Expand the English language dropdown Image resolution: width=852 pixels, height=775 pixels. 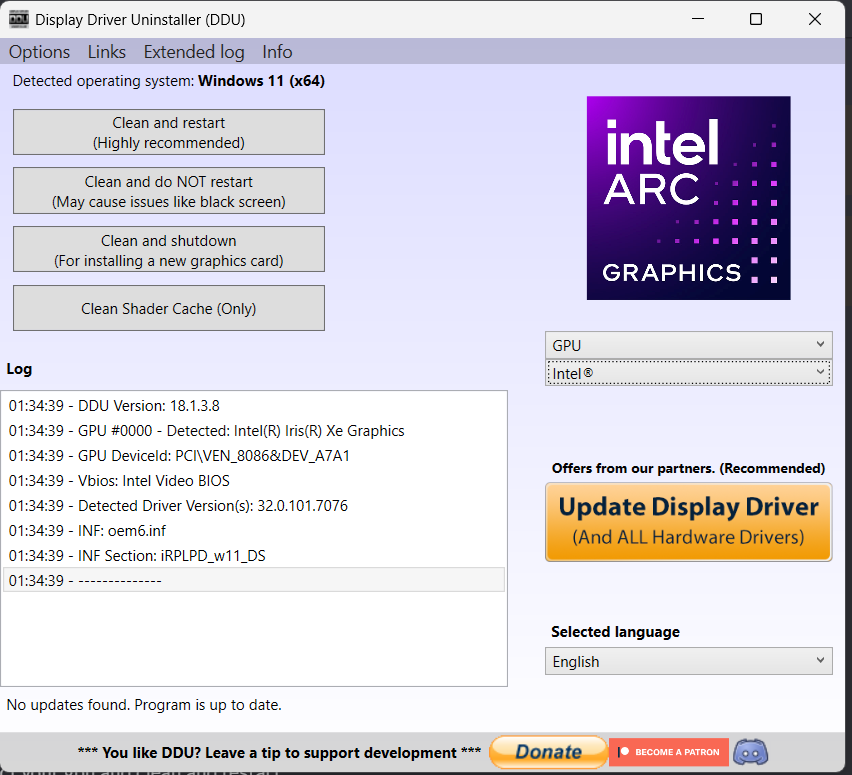click(688, 661)
